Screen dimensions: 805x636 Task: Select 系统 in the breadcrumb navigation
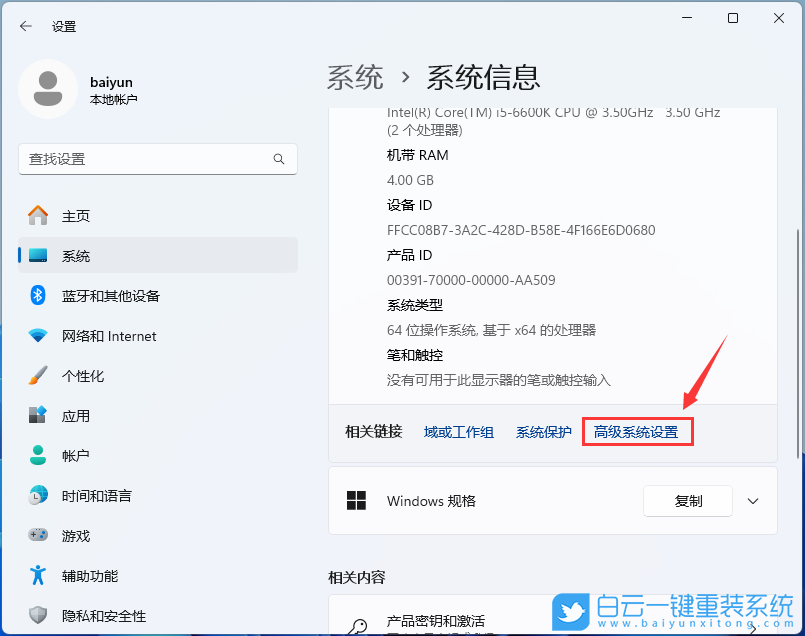coord(355,76)
